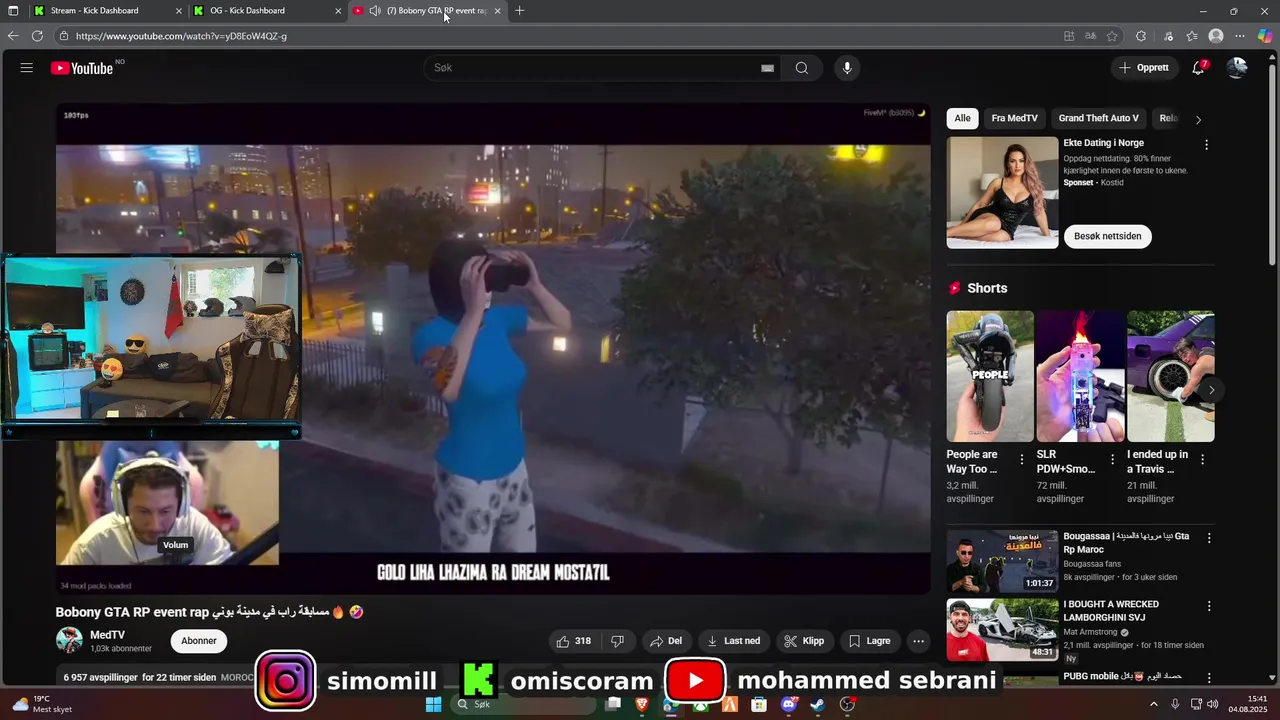
Task: Start voice search with microphone icon
Action: [x=847, y=68]
